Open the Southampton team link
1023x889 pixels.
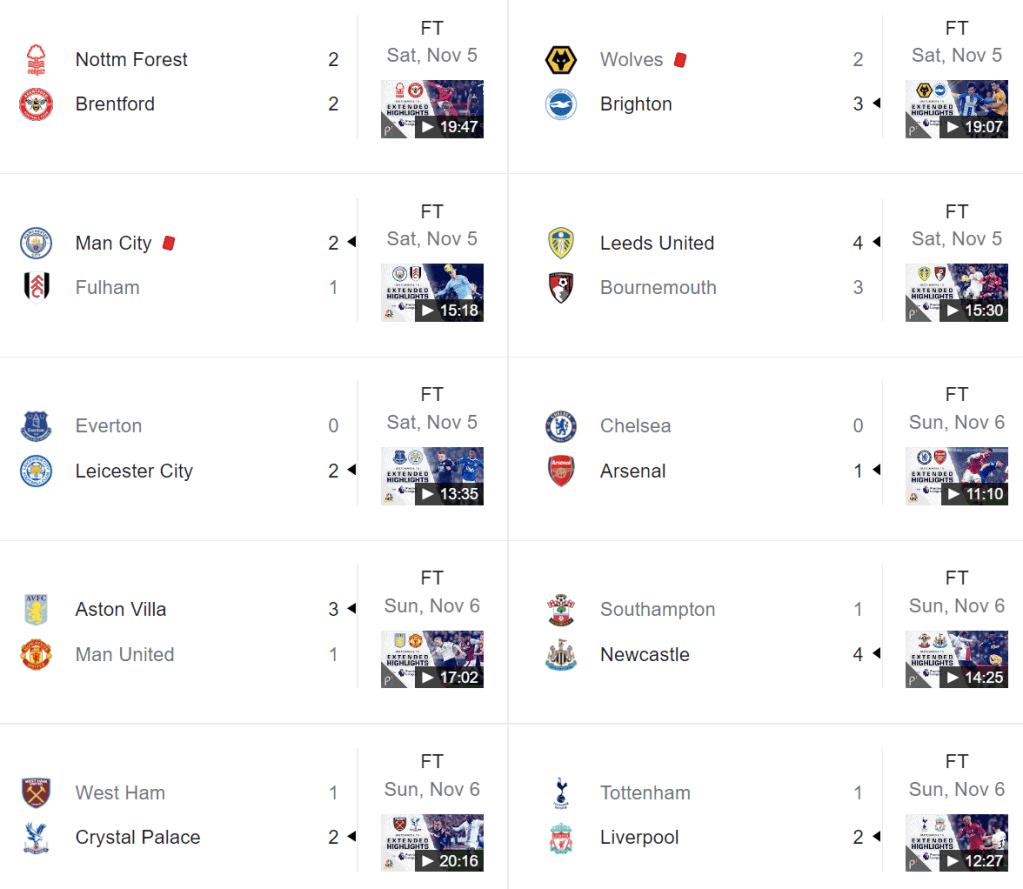click(658, 609)
